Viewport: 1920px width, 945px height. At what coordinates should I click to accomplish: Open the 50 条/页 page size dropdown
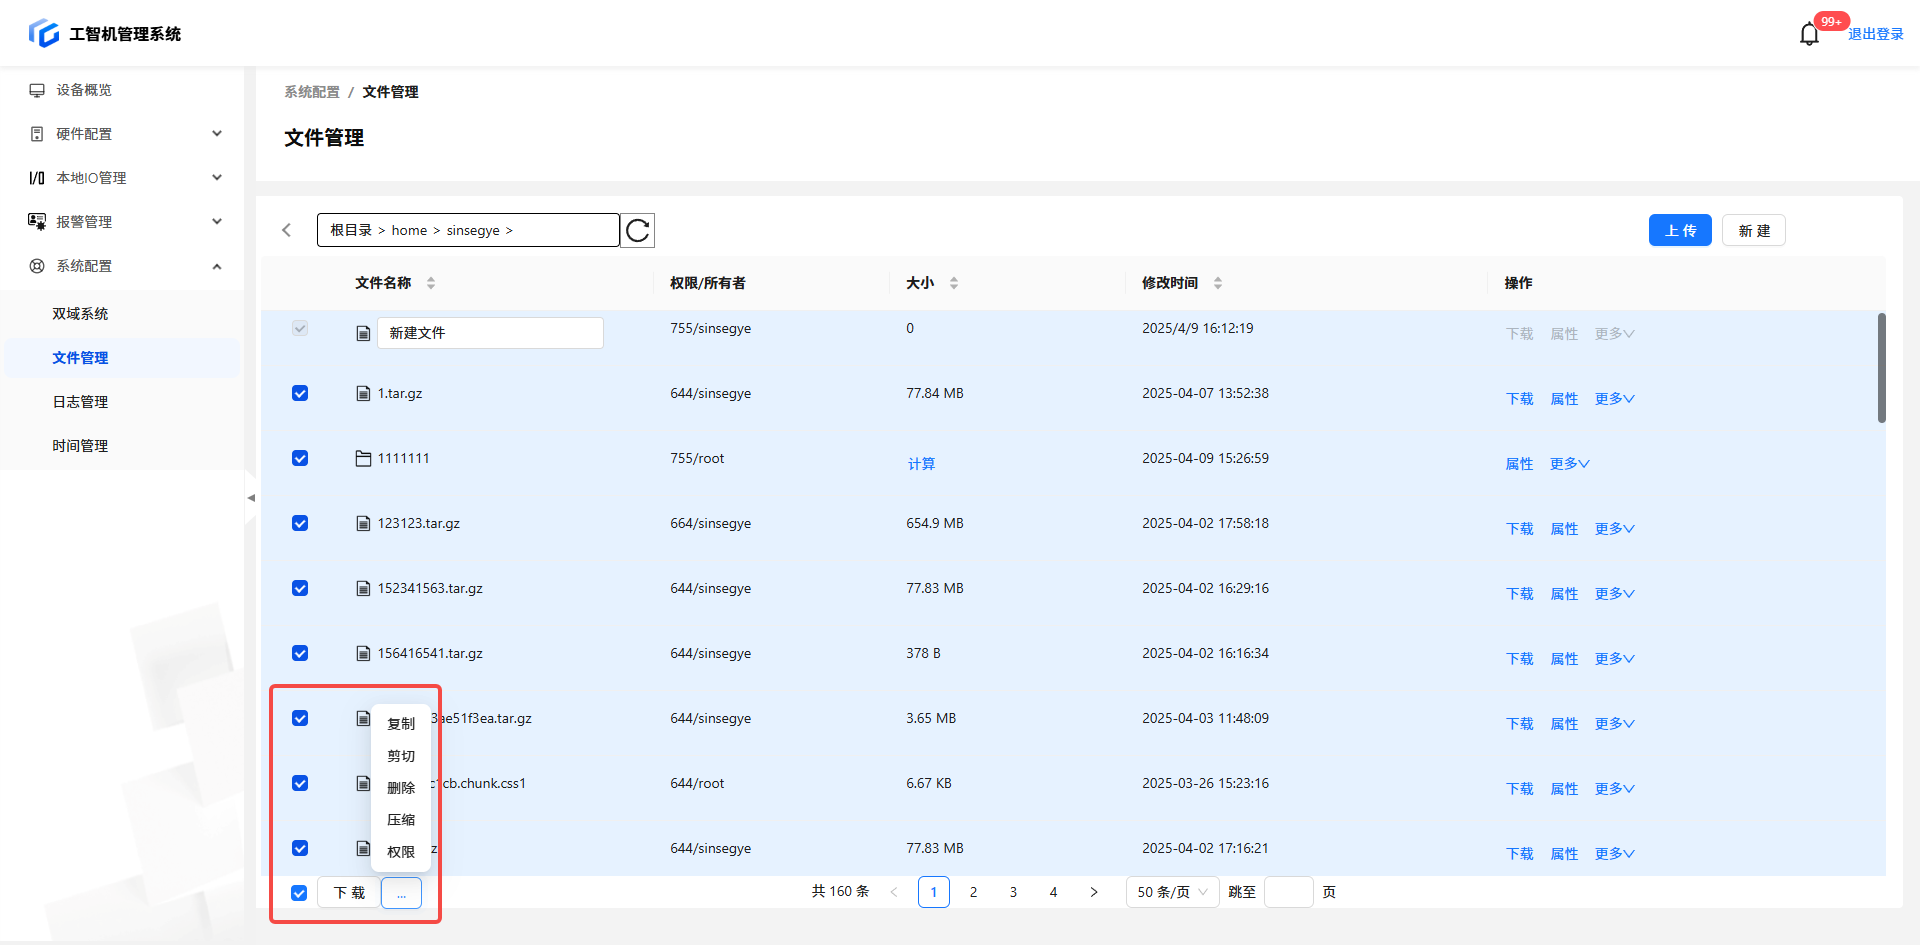[x=1172, y=892]
